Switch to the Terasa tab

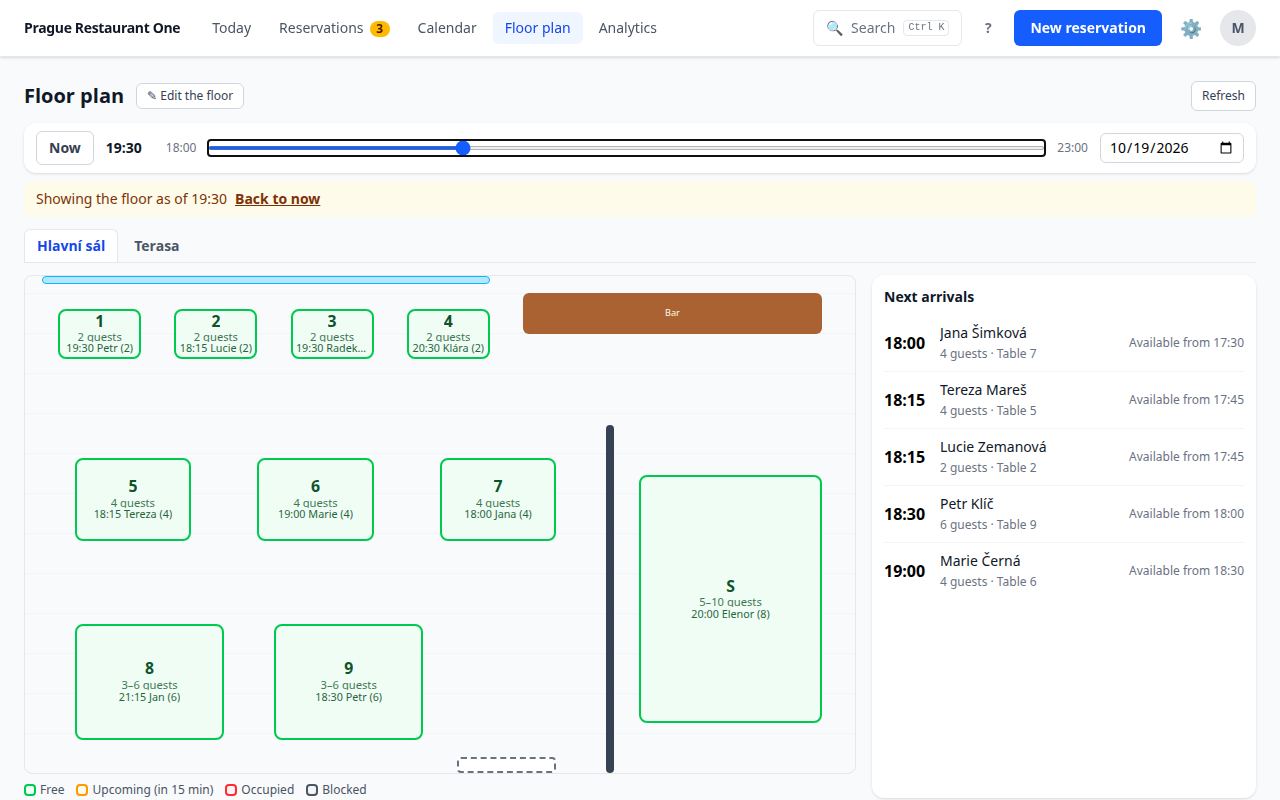pos(157,246)
